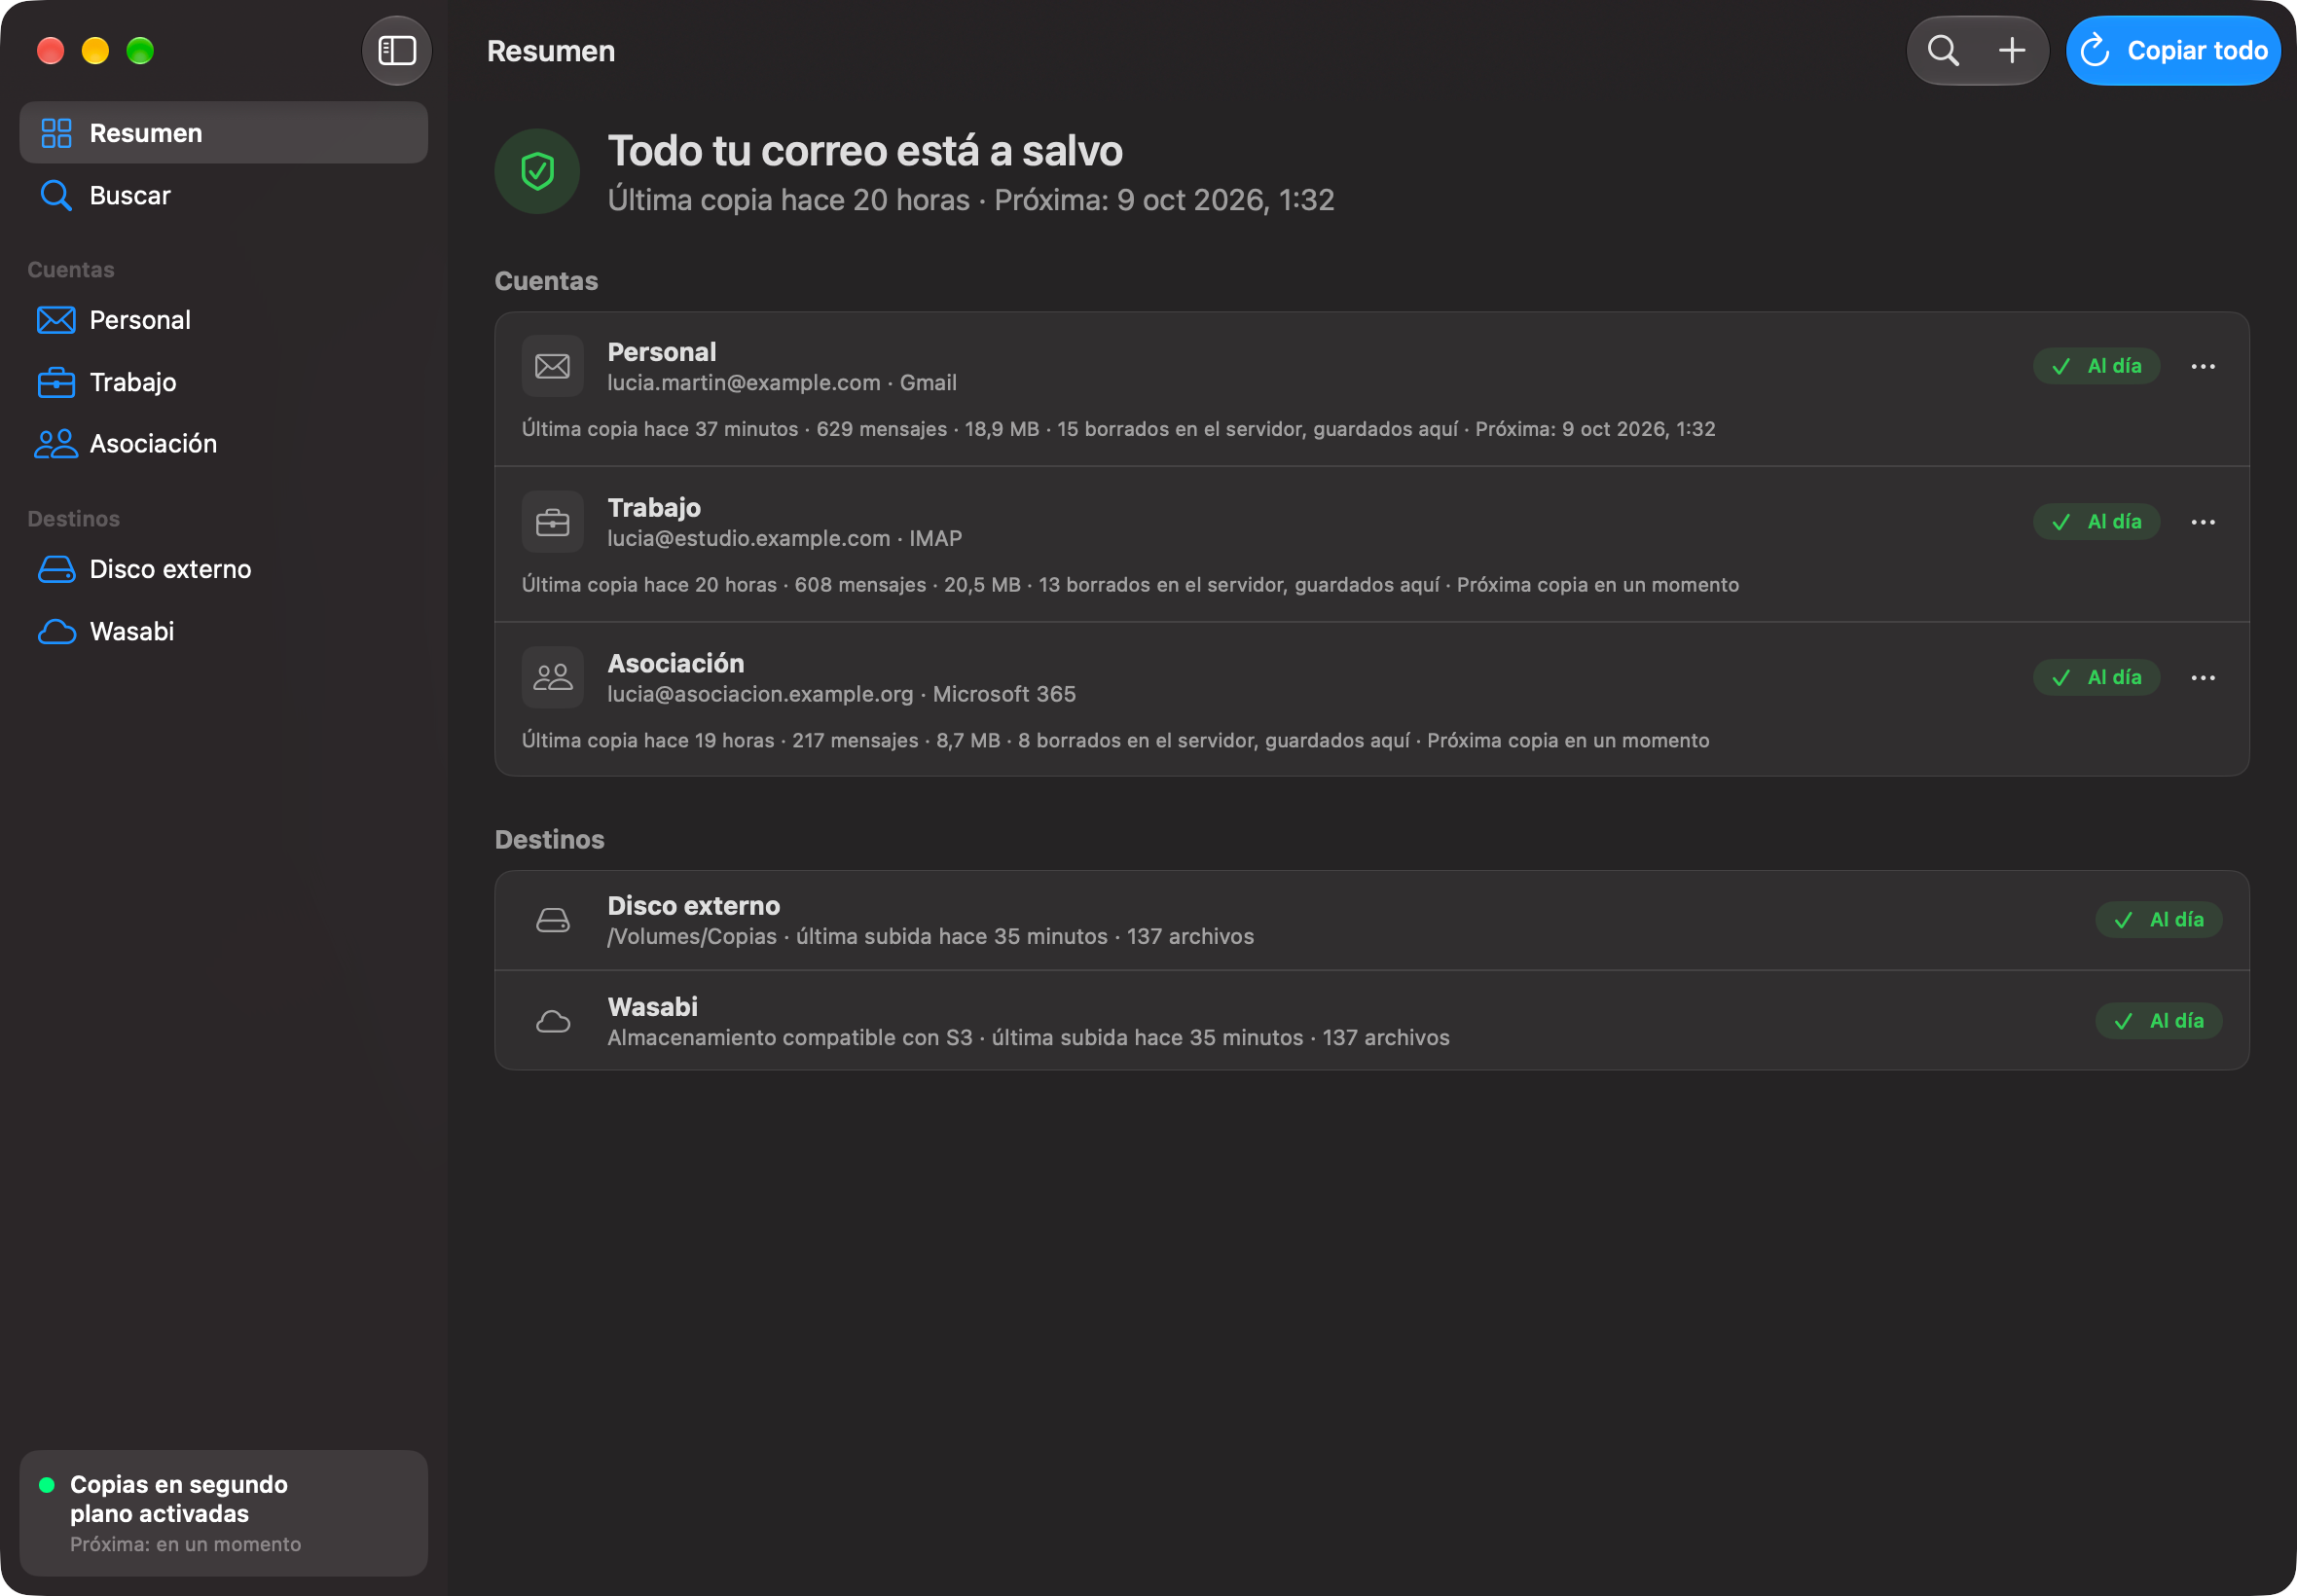
Task: Click the 'Última copia hace 20 horas' subtitle
Action: (789, 200)
